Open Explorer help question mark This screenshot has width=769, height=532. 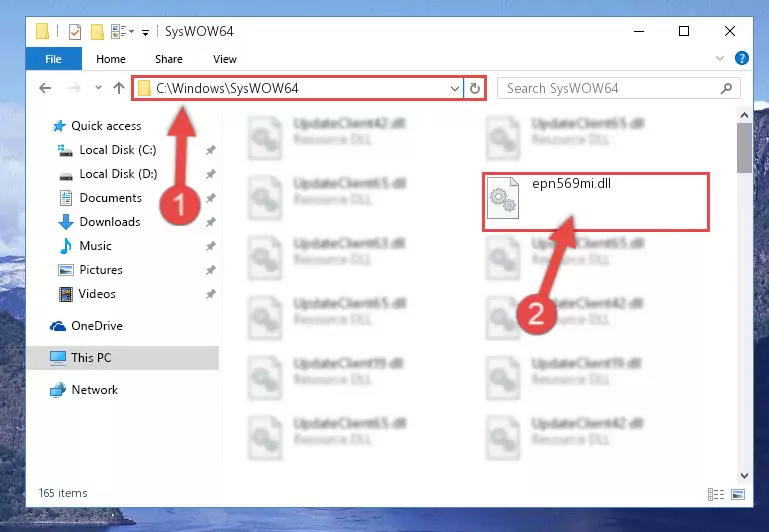click(742, 58)
